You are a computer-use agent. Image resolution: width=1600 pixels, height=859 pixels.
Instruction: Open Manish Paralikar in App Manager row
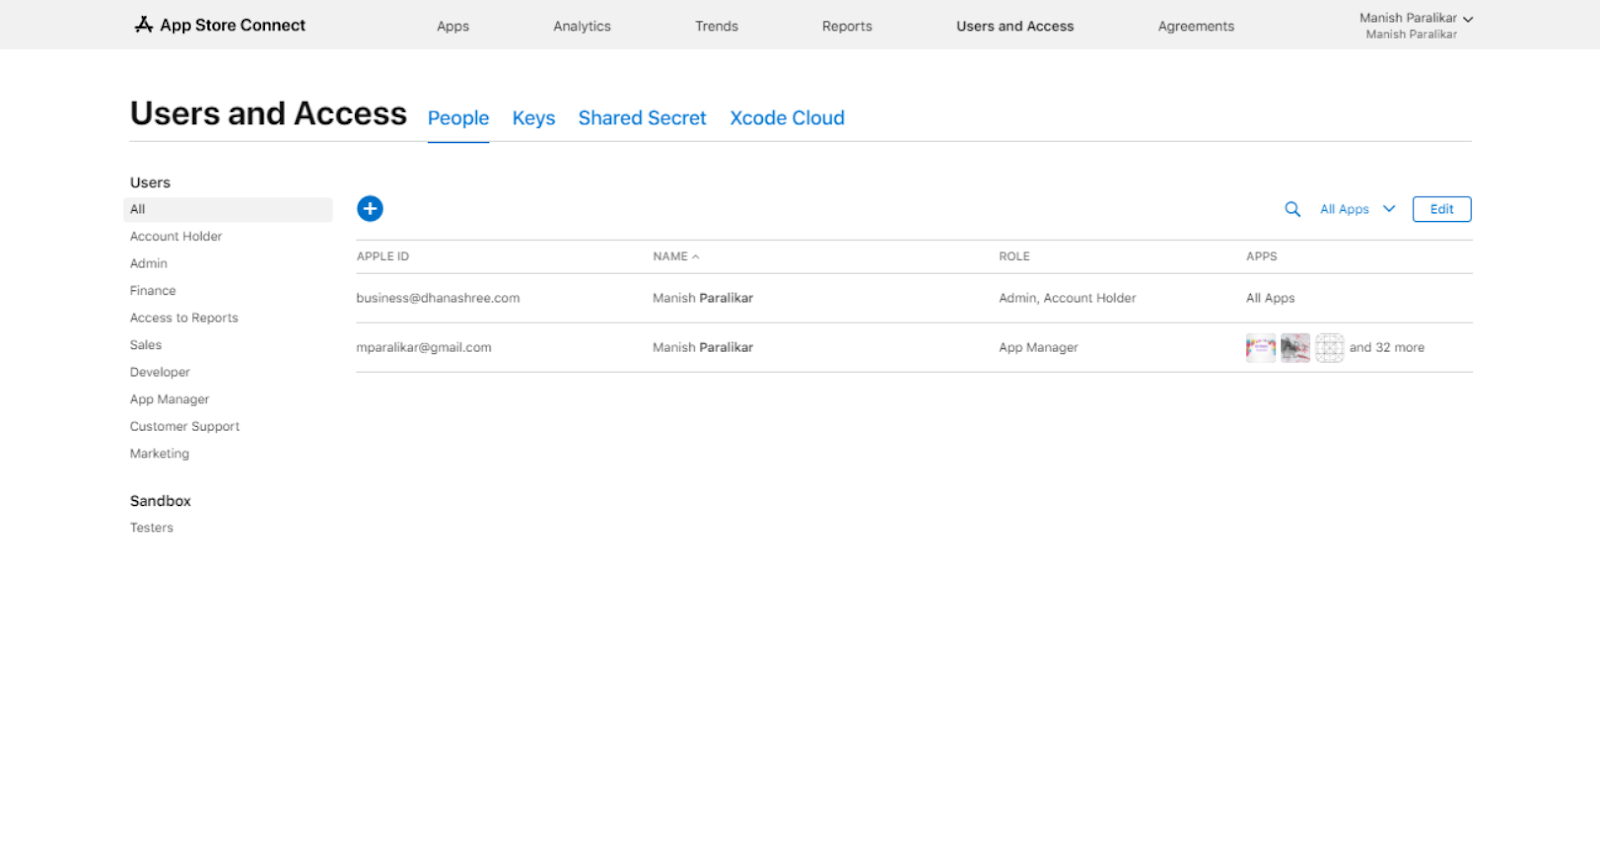[703, 347]
